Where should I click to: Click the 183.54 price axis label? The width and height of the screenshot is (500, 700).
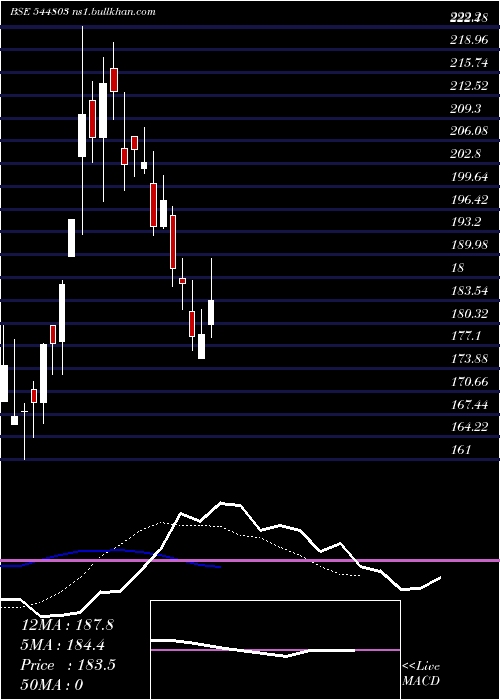[x=469, y=291]
